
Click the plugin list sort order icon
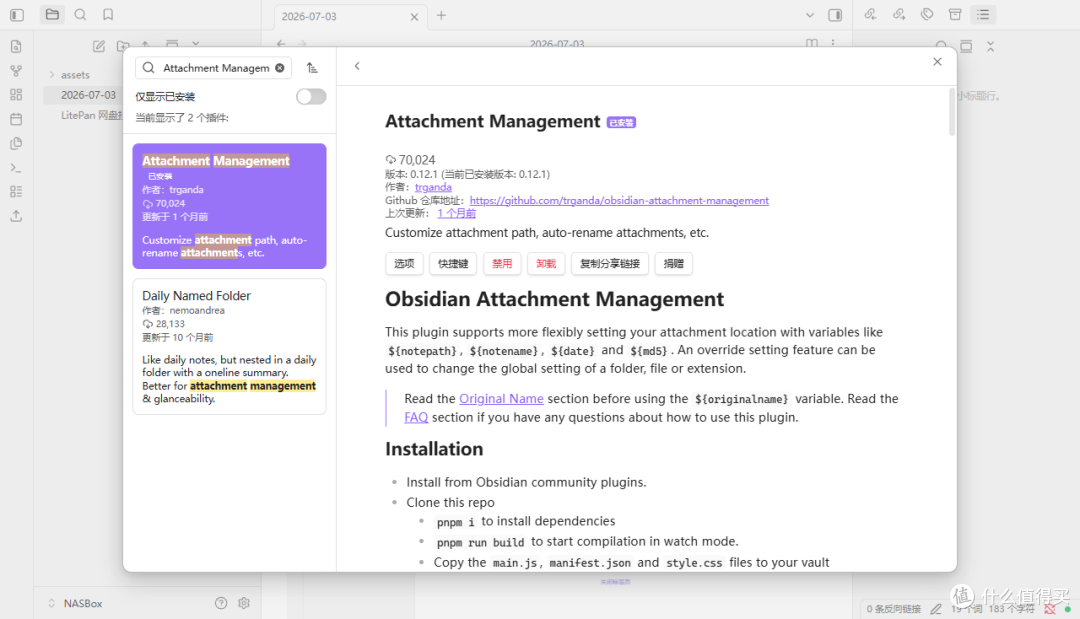tap(312, 67)
